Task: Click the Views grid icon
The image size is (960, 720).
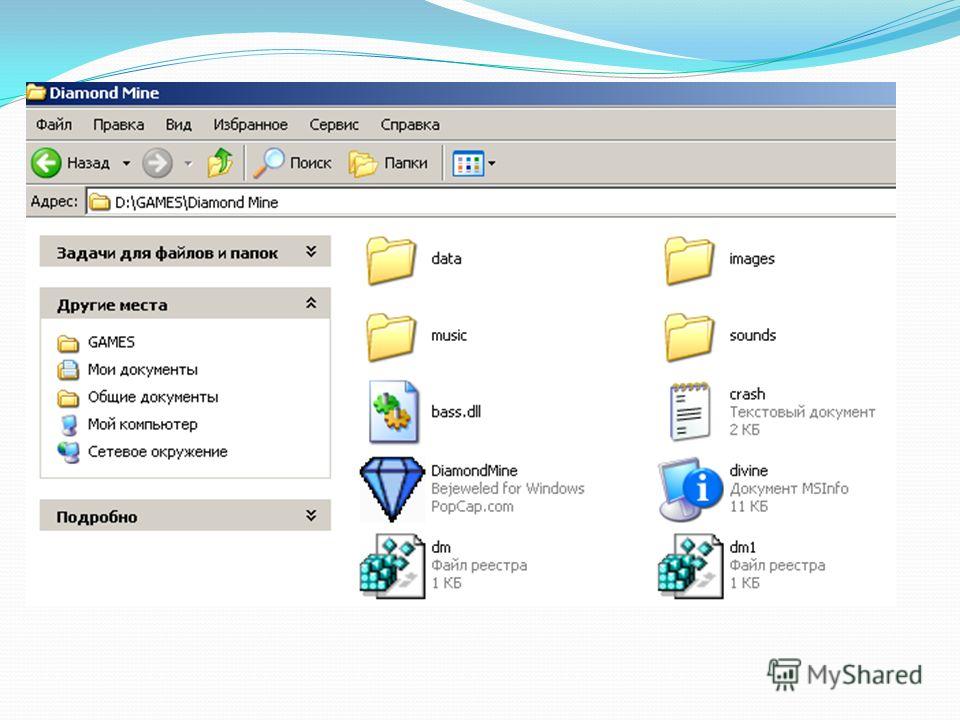Action: [468, 163]
